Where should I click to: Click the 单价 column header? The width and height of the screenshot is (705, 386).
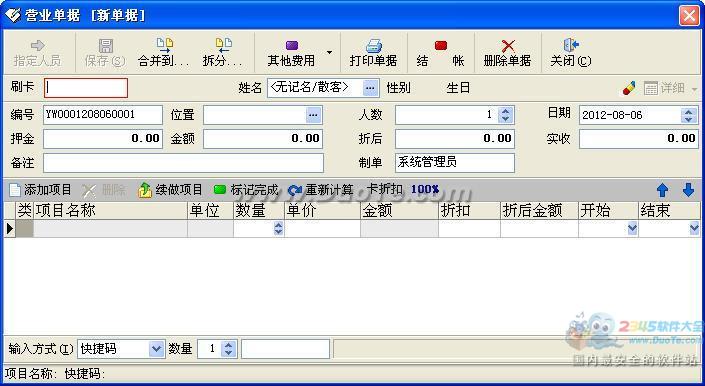point(322,211)
